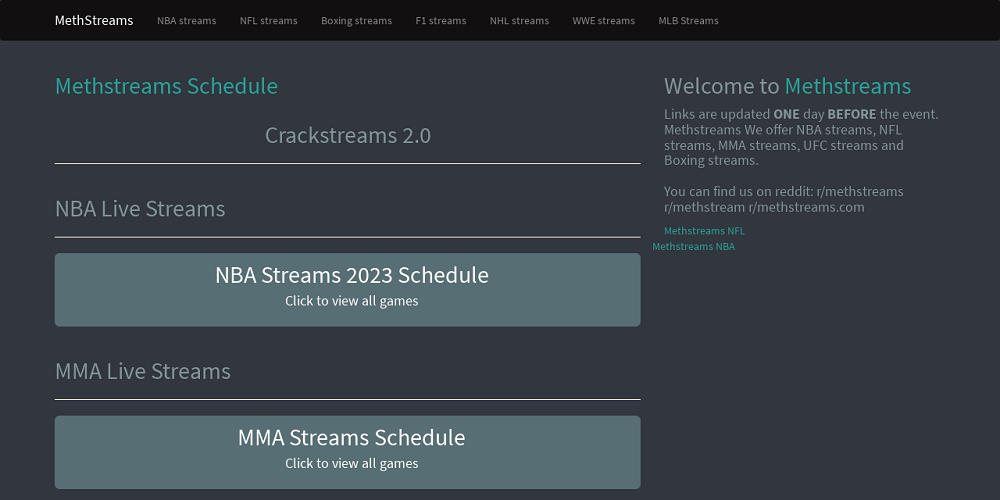Click the 'You can find us on reddit' text
1000x500 pixels.
click(739, 191)
